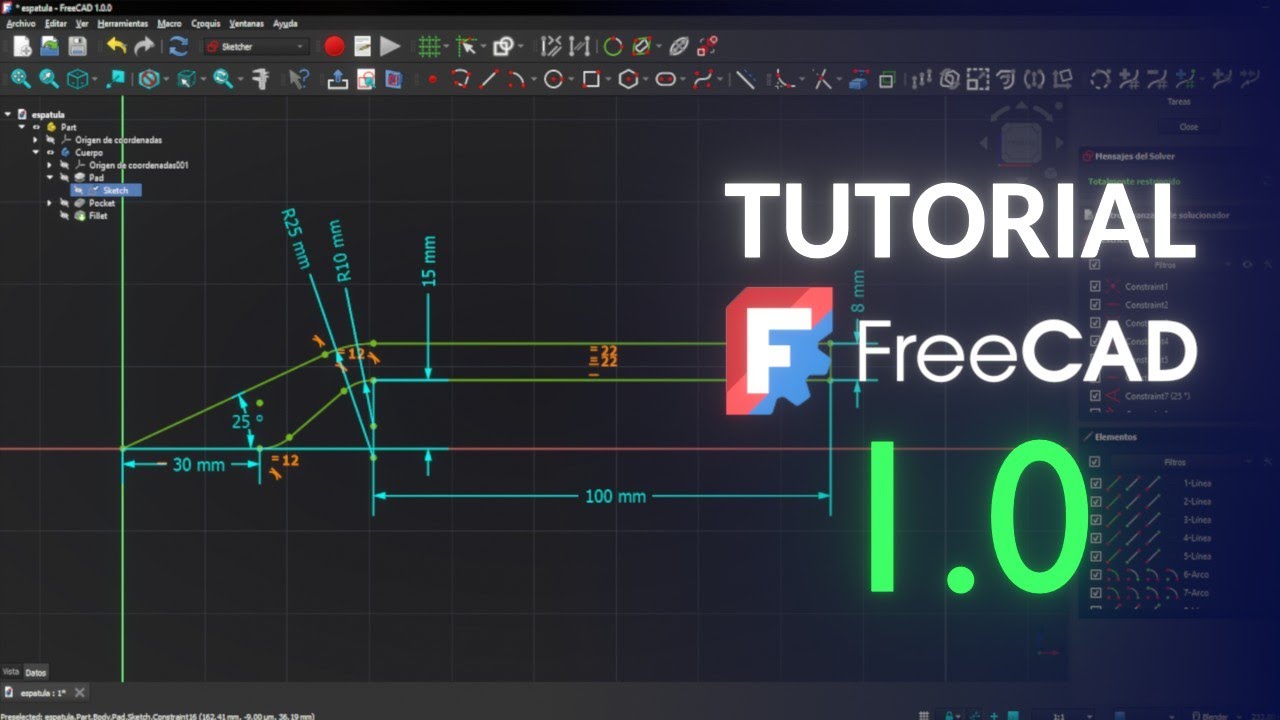
Task: Select the Create Slot tool
Action: click(665, 78)
